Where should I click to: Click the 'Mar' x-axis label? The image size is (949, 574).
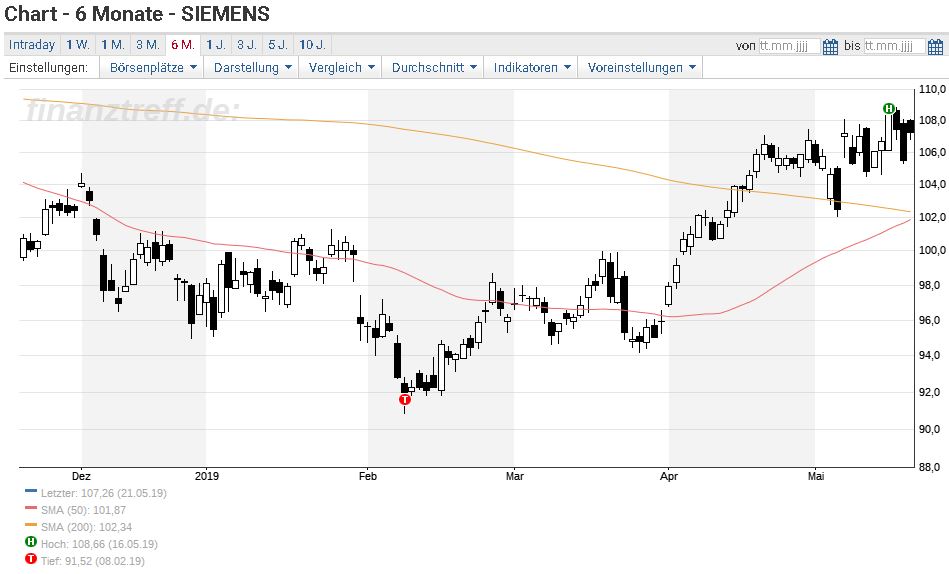[x=514, y=476]
